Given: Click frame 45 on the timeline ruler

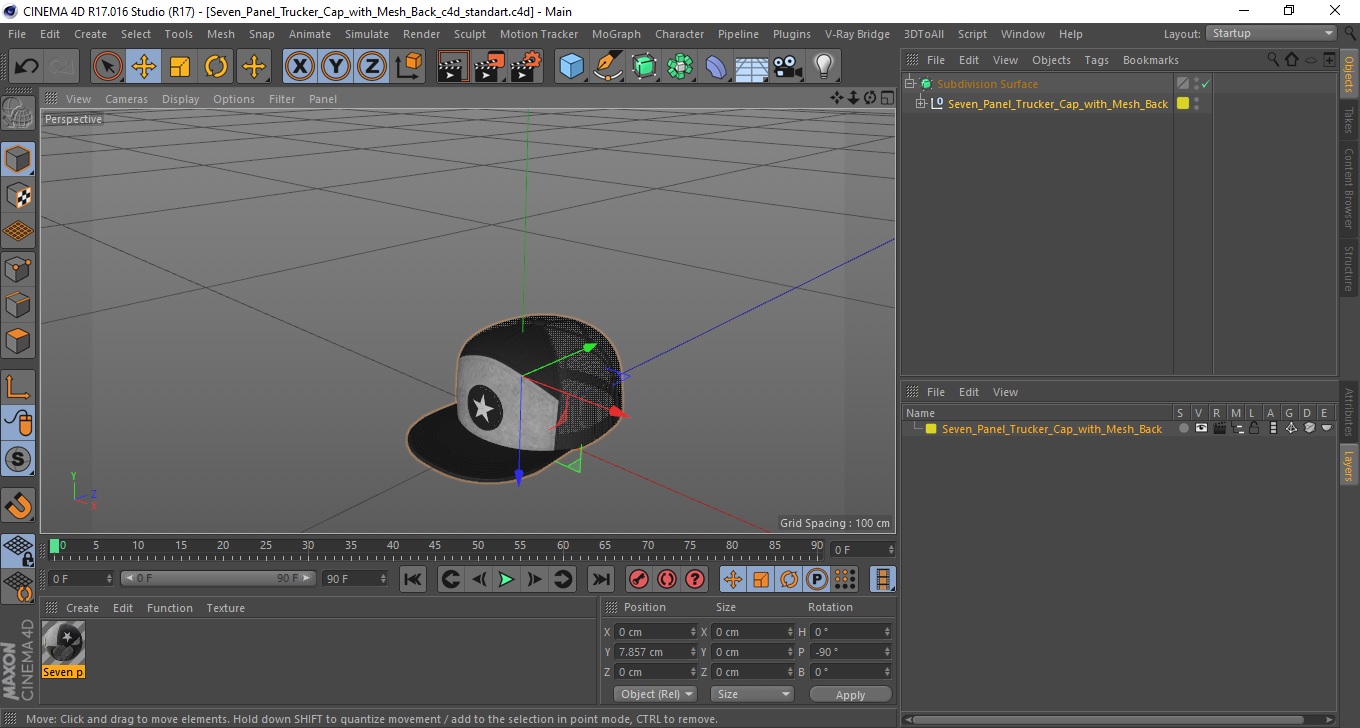Looking at the screenshot, I should [x=435, y=546].
